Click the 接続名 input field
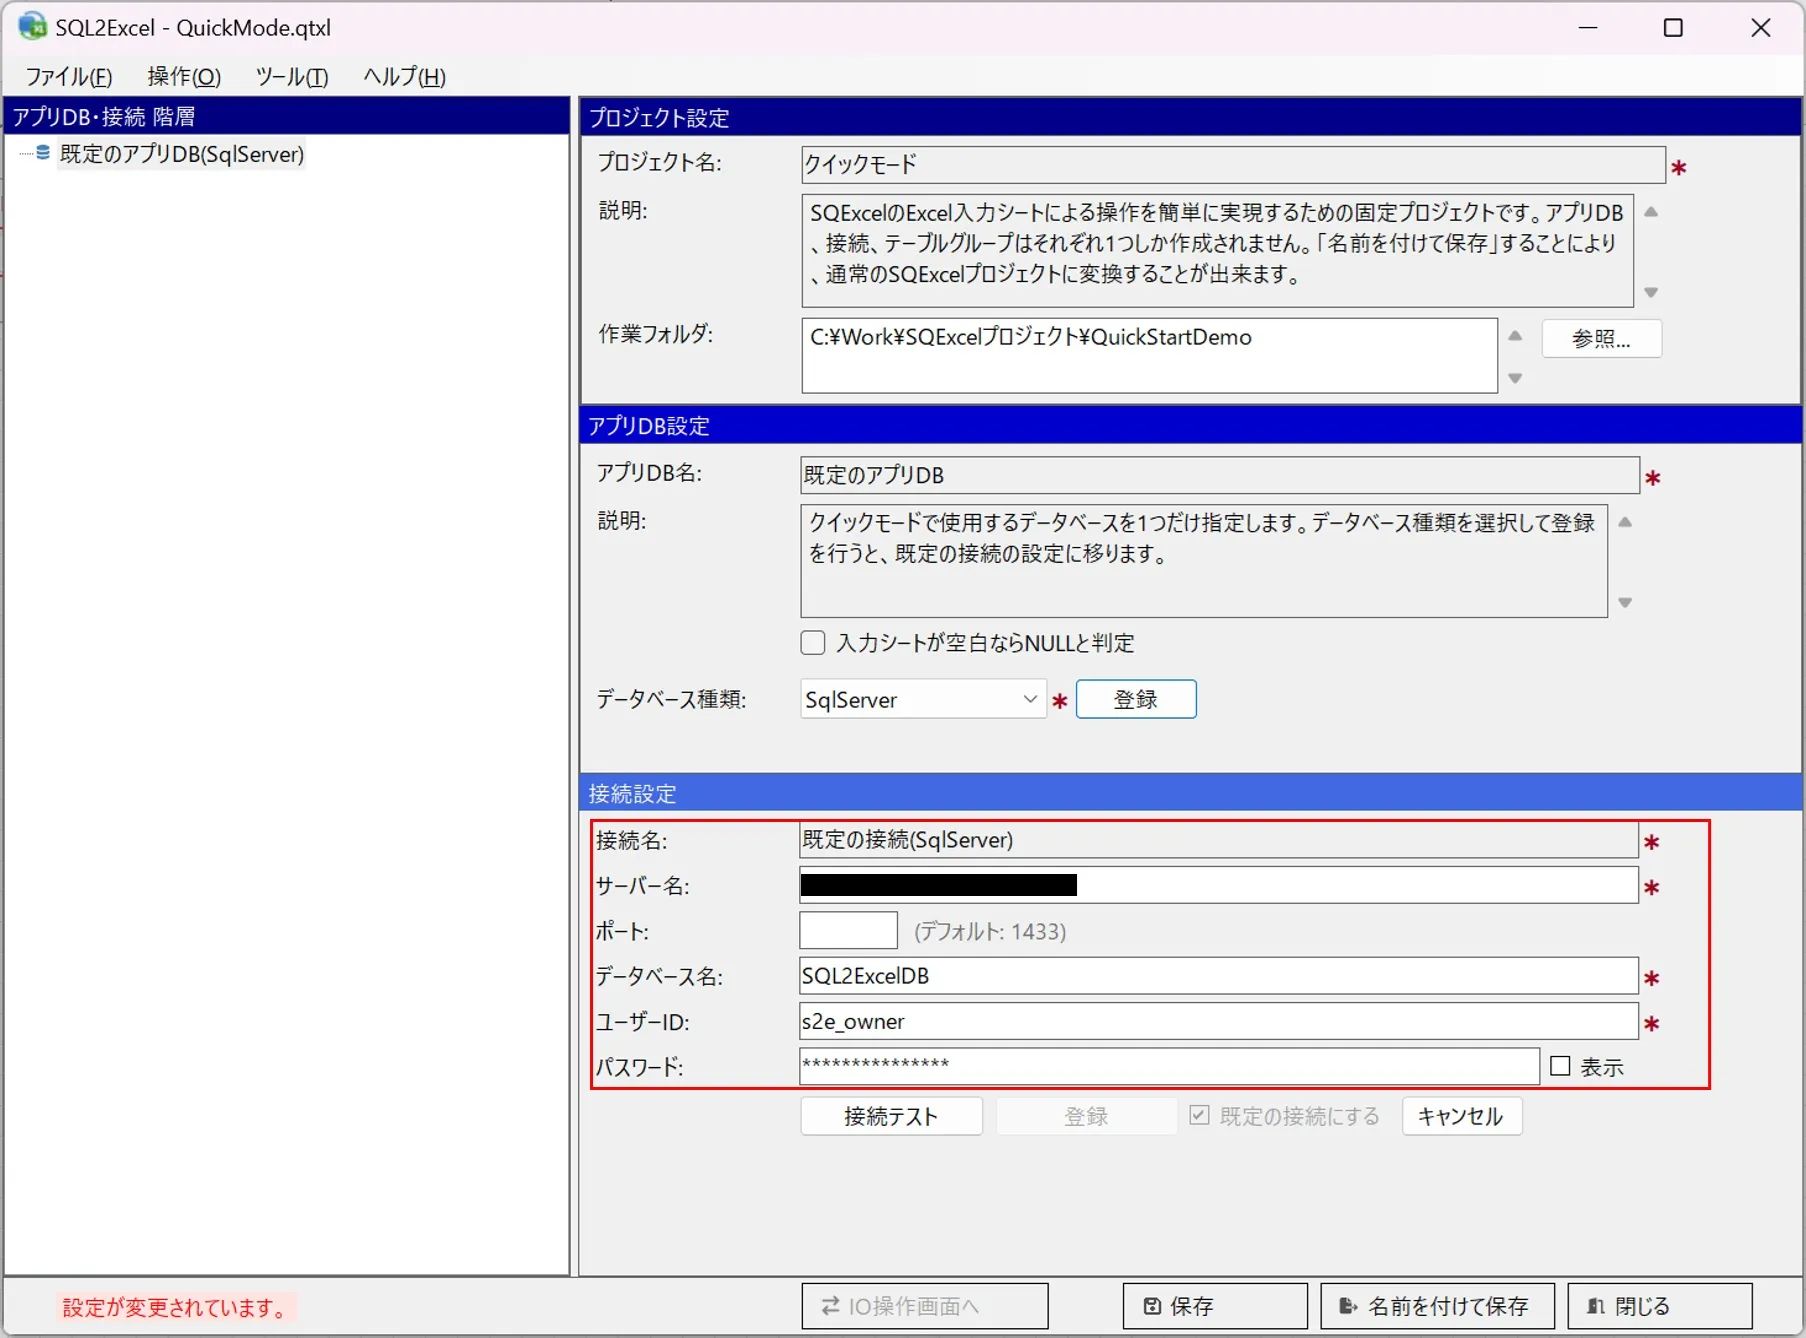 [1218, 840]
